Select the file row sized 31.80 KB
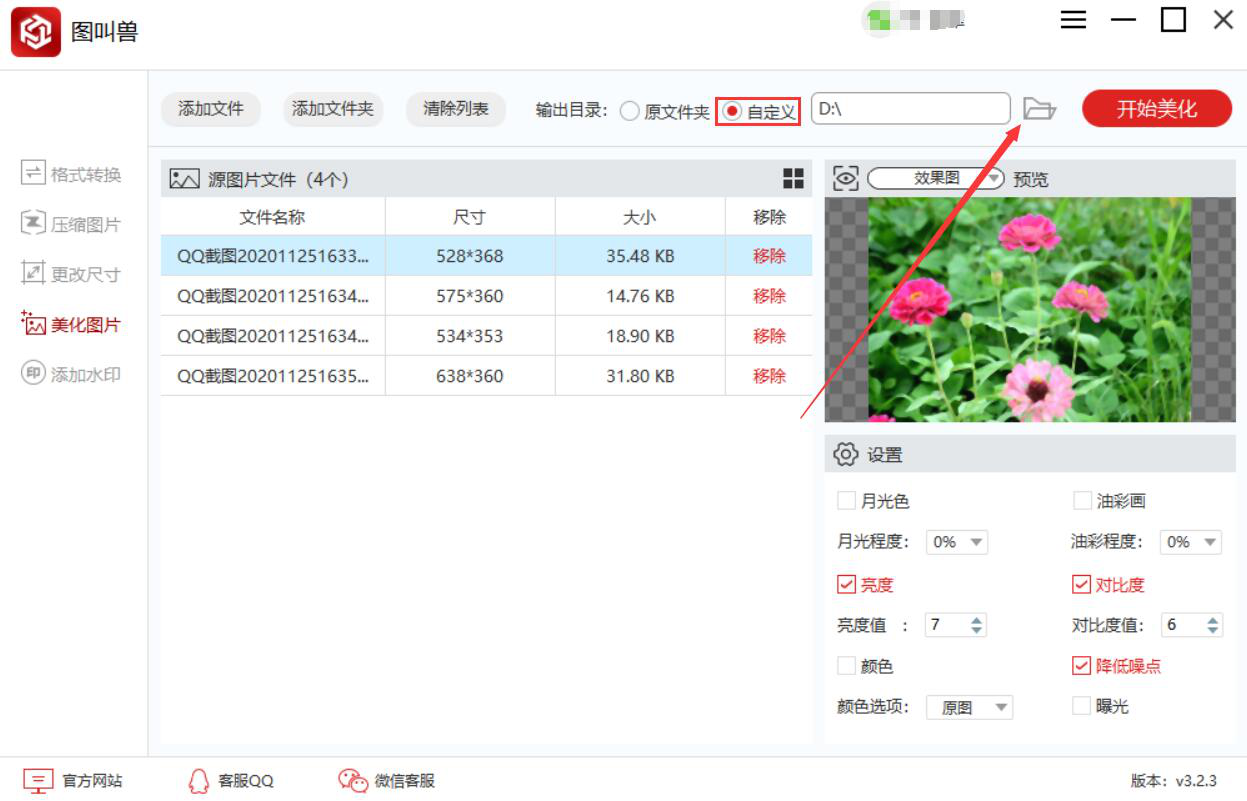The width and height of the screenshot is (1247, 801). click(486, 376)
